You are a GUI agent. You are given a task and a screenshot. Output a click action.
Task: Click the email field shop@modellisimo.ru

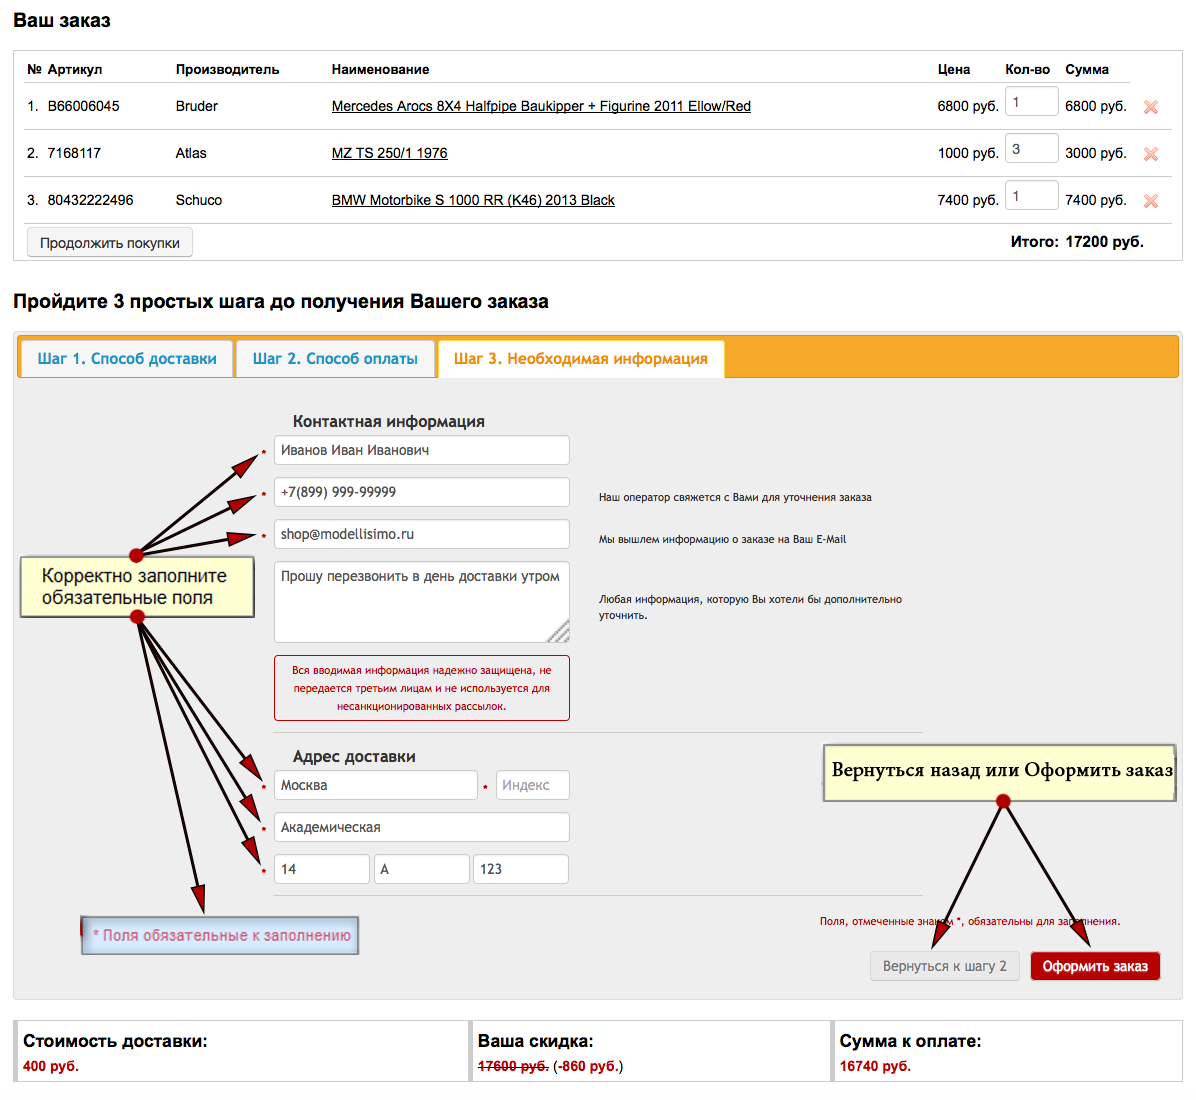421,534
